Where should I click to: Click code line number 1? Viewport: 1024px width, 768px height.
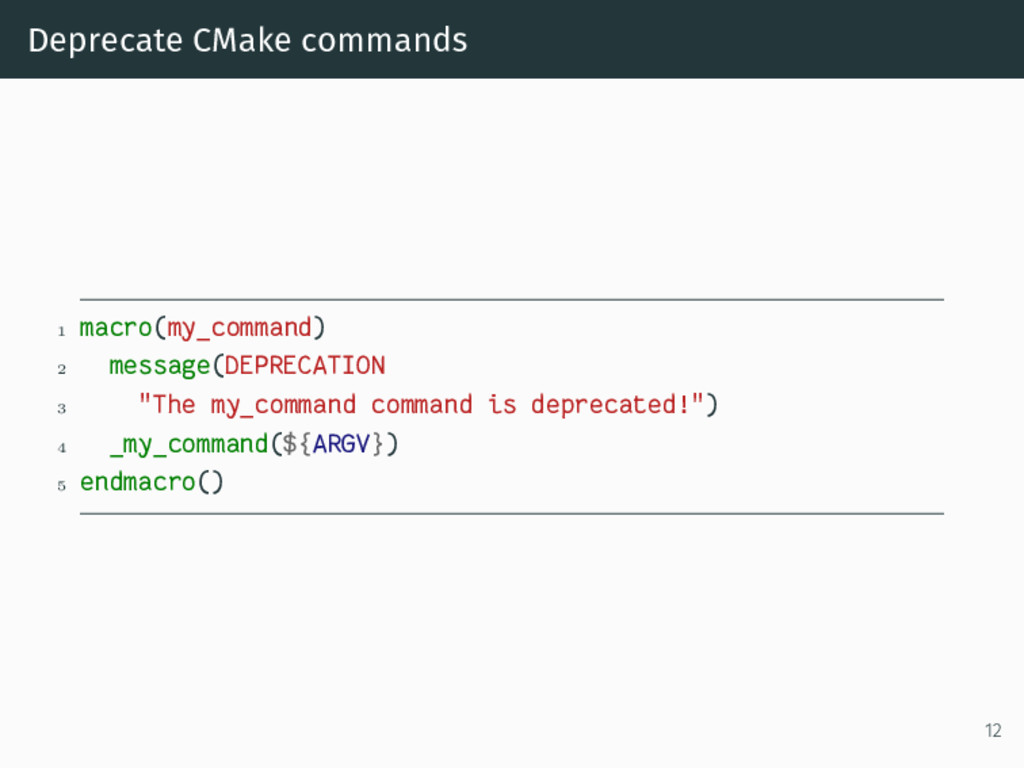tap(61, 331)
